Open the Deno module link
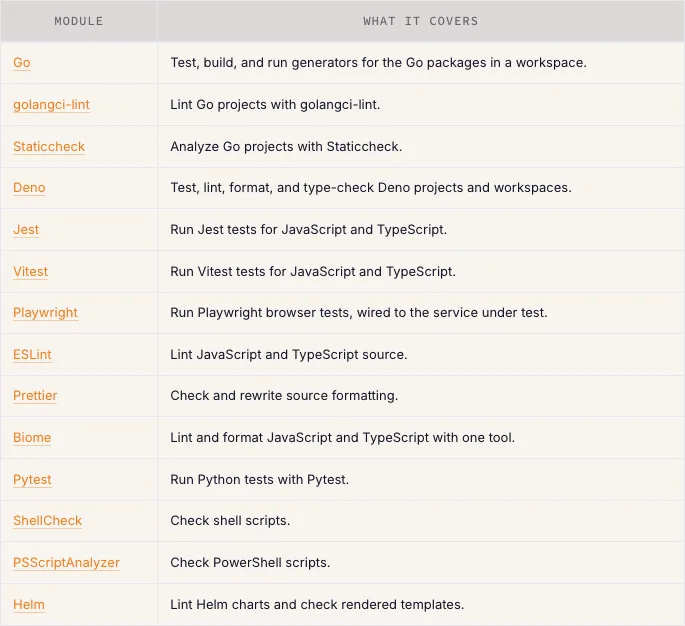 29,187
